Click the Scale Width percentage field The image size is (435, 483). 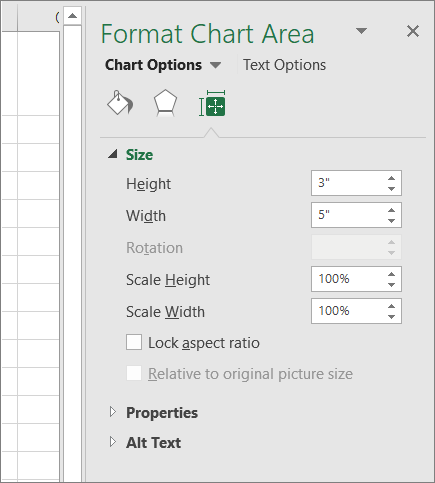coord(348,311)
